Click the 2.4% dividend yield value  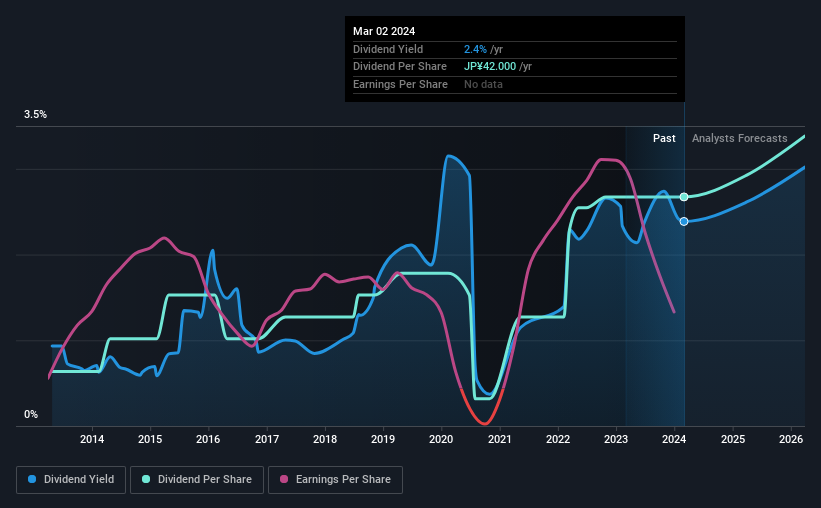click(475, 49)
